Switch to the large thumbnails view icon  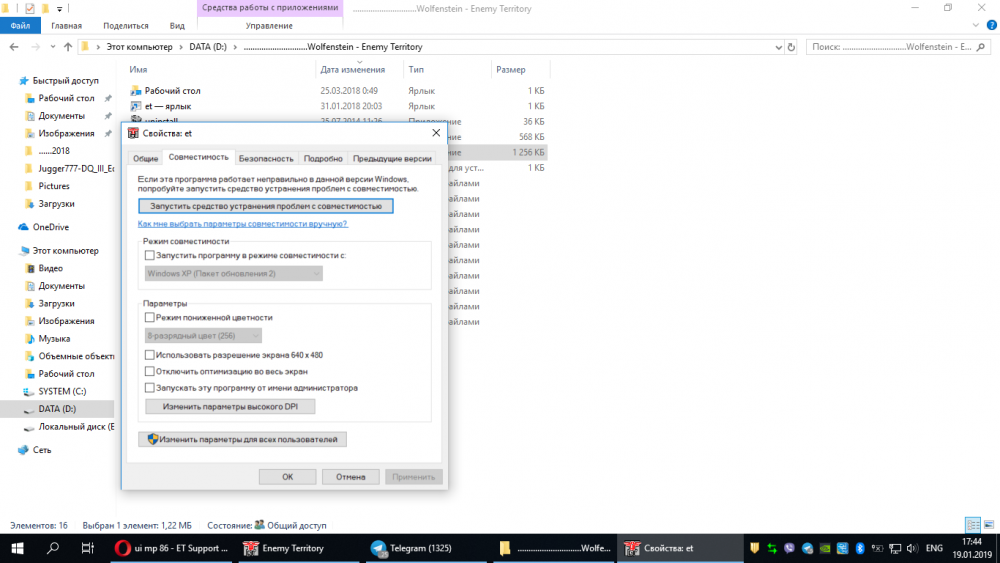tap(989, 525)
